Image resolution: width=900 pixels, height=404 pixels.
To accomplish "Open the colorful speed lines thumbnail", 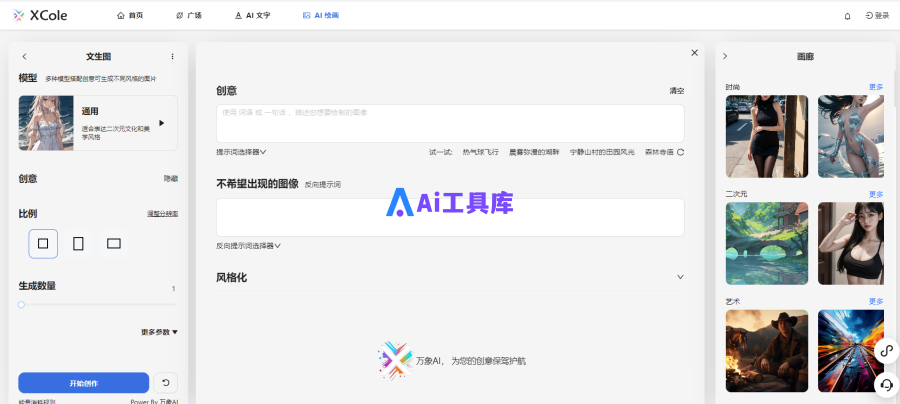I will [851, 351].
